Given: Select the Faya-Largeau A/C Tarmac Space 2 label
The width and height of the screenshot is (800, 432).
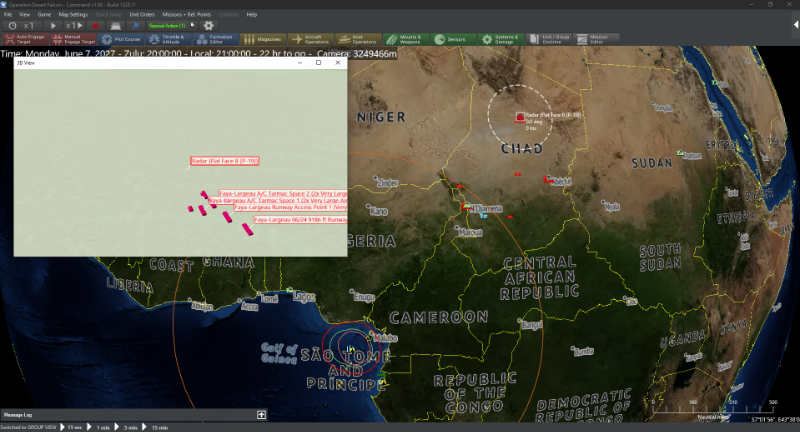Looking at the screenshot, I should (283, 194).
